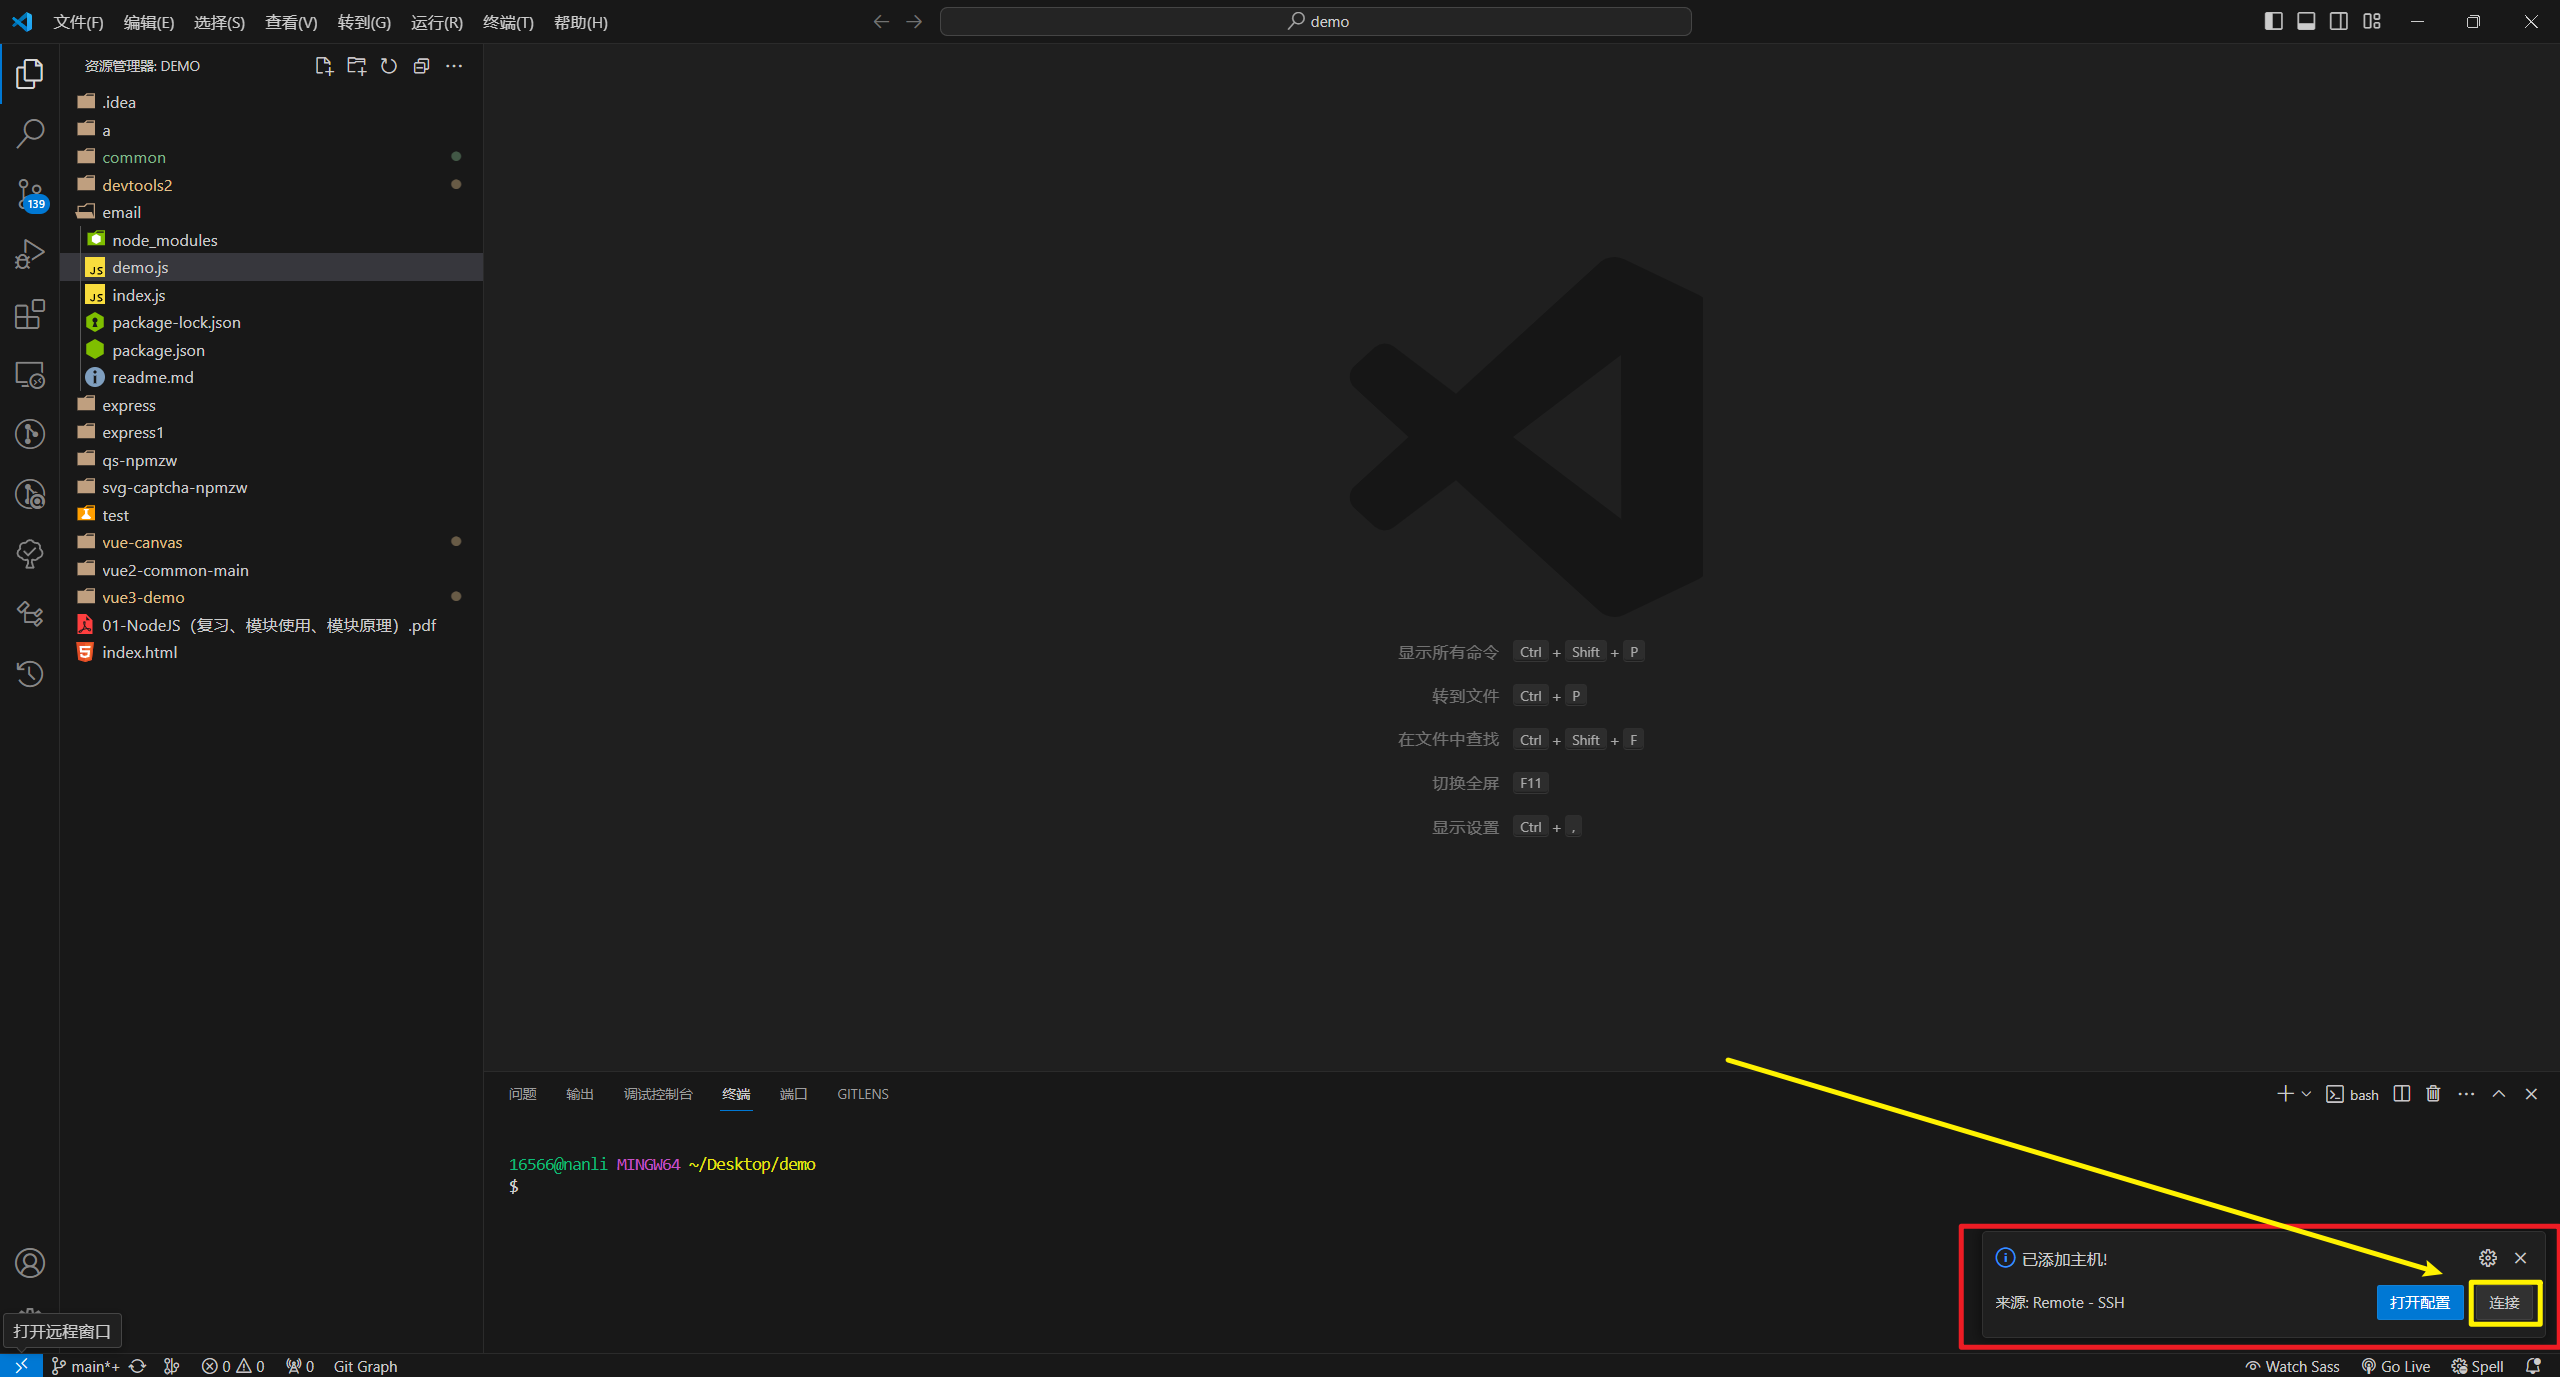Click the 连接 button in notification
Image resolution: width=2560 pixels, height=1377 pixels.
[2504, 1303]
